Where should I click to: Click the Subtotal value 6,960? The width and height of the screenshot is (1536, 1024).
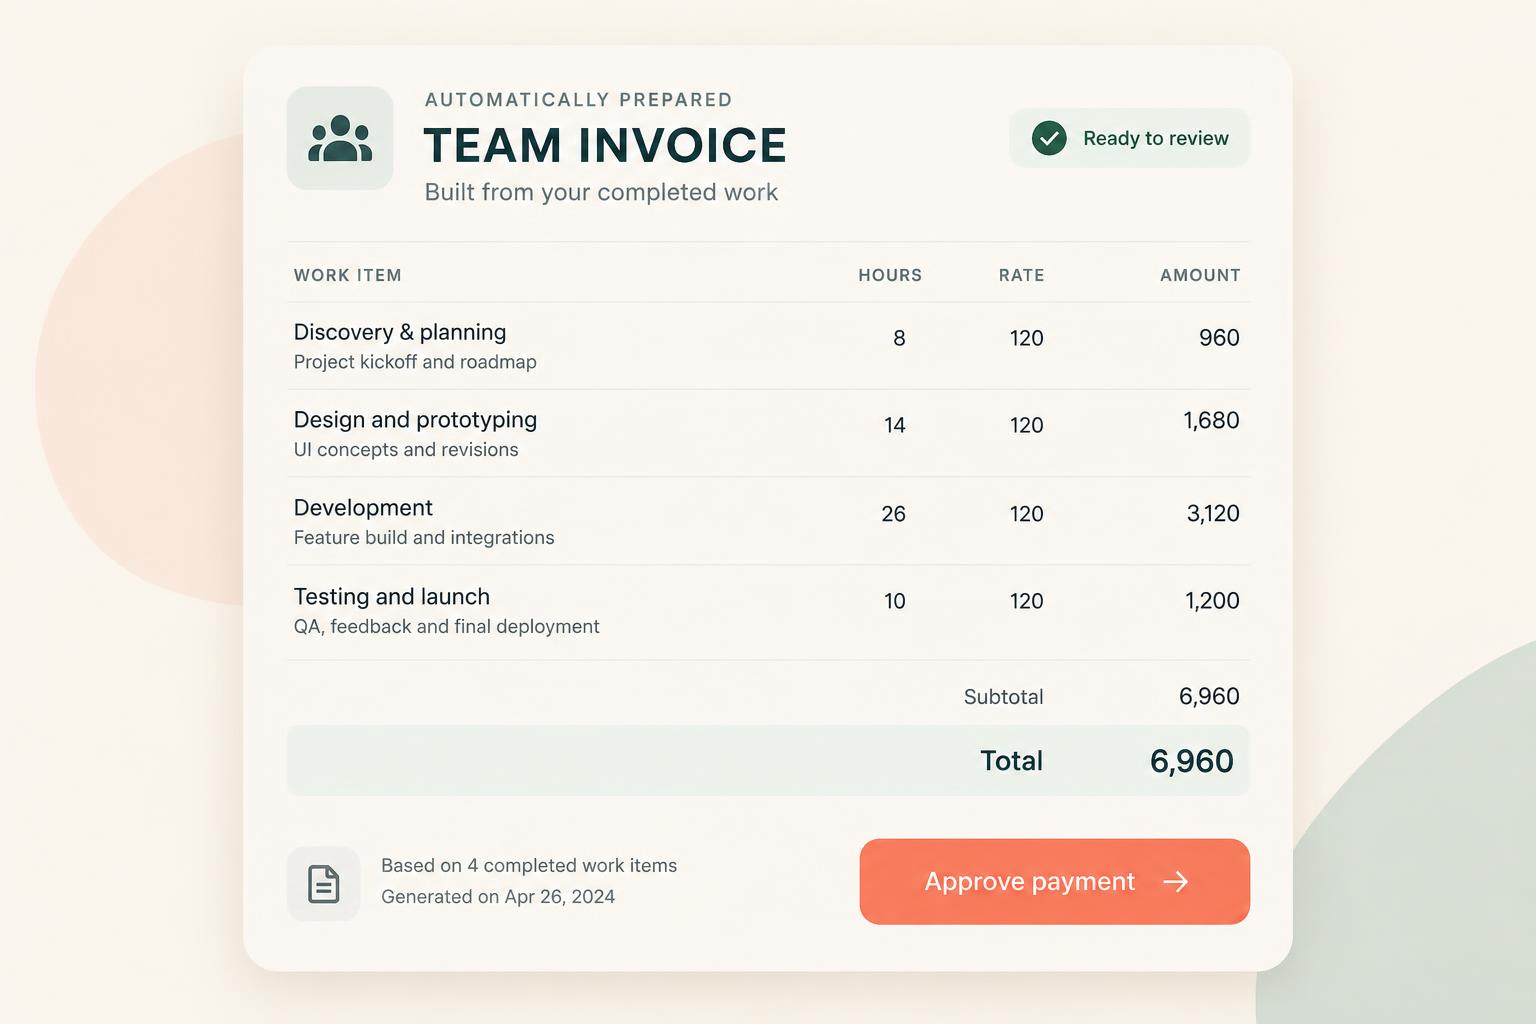1209,696
